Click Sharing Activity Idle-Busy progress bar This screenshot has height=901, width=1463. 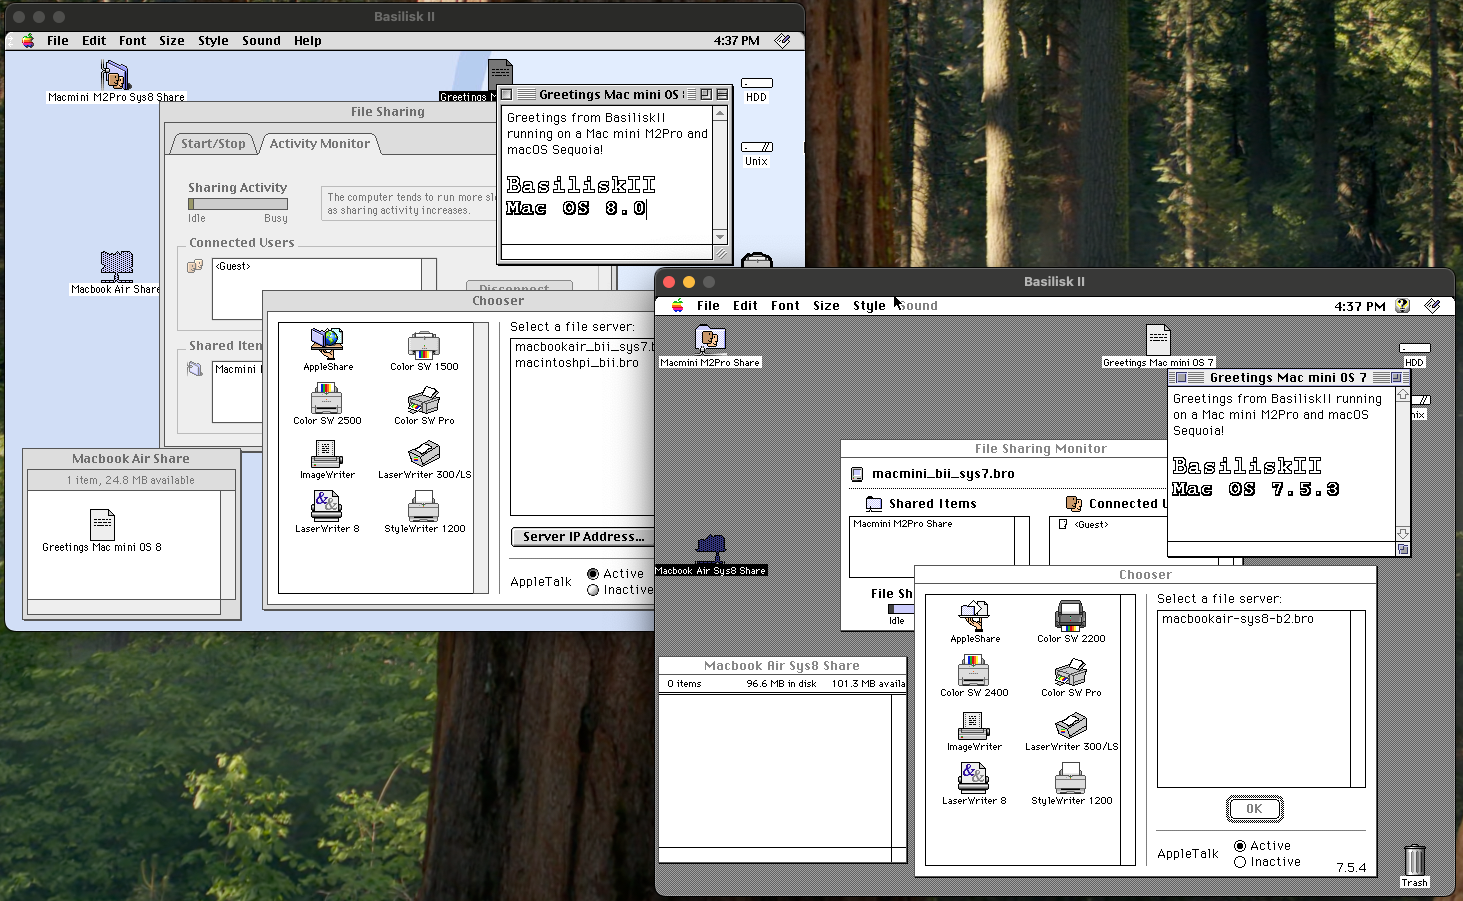(238, 204)
